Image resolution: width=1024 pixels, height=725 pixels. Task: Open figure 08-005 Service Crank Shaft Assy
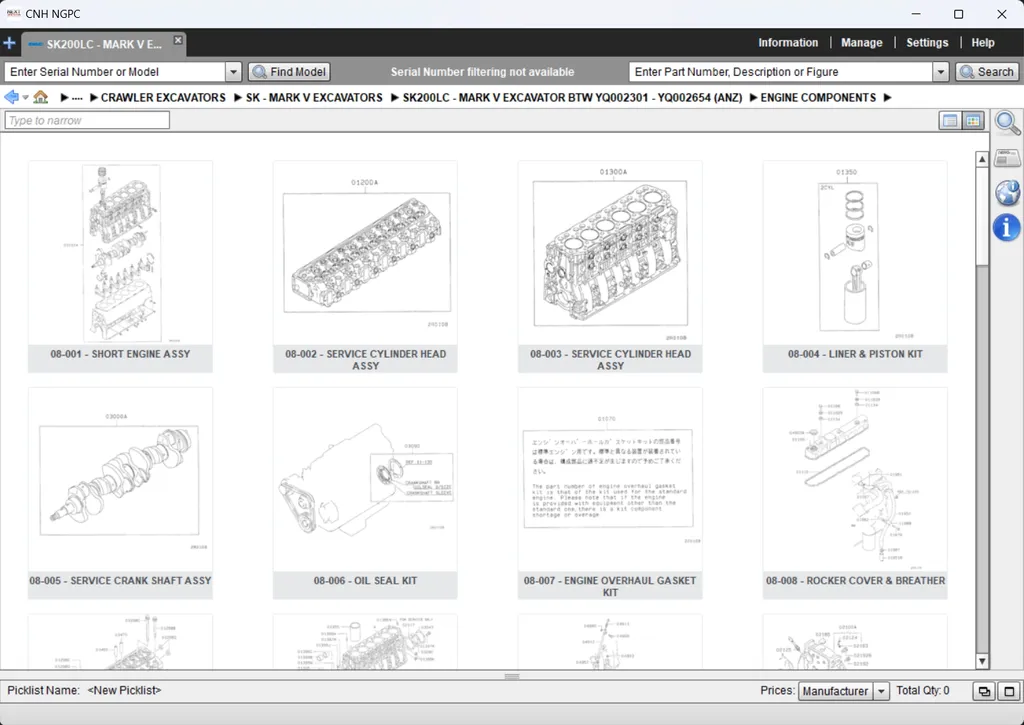[x=120, y=493]
